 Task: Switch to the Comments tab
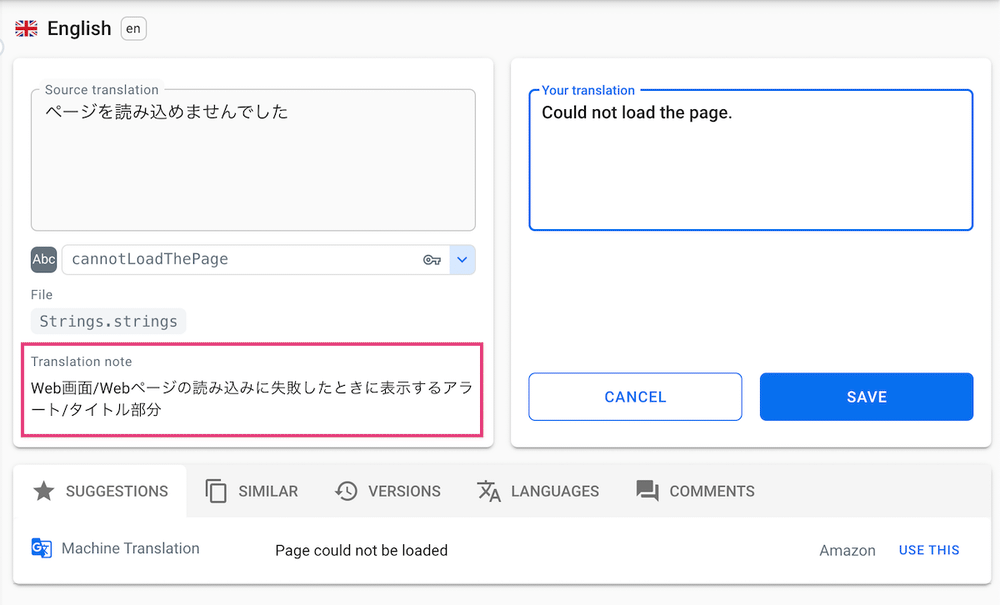click(x=694, y=491)
